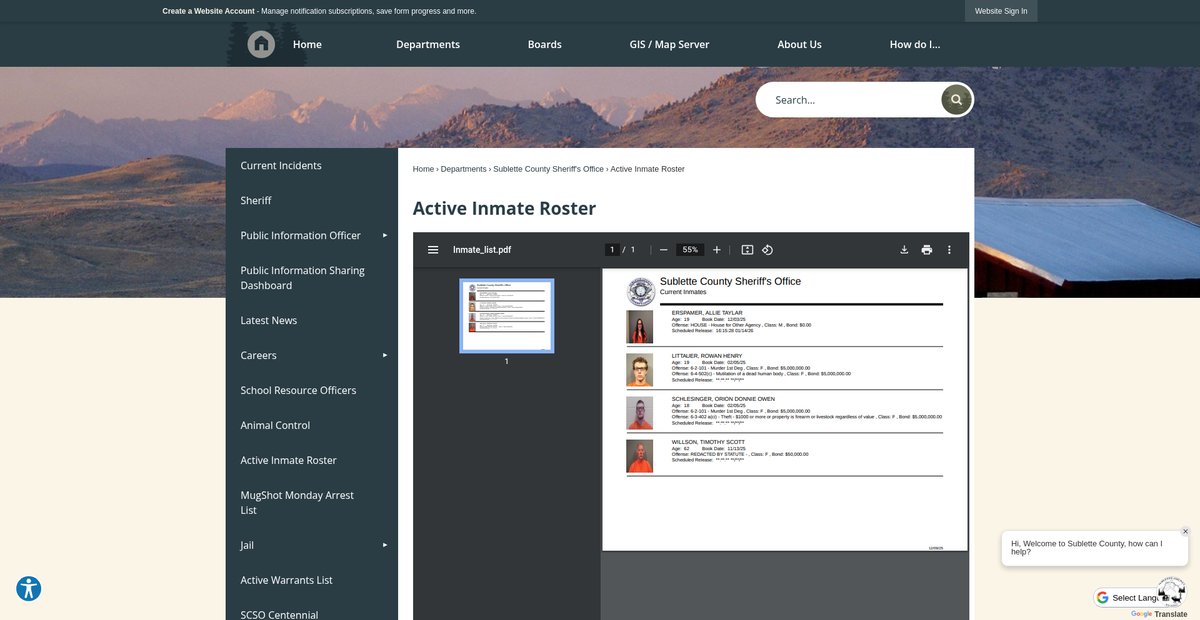Viewport: 1200px width, 620px height.
Task: Rotate the PDF counterclockwise
Action: (768, 250)
